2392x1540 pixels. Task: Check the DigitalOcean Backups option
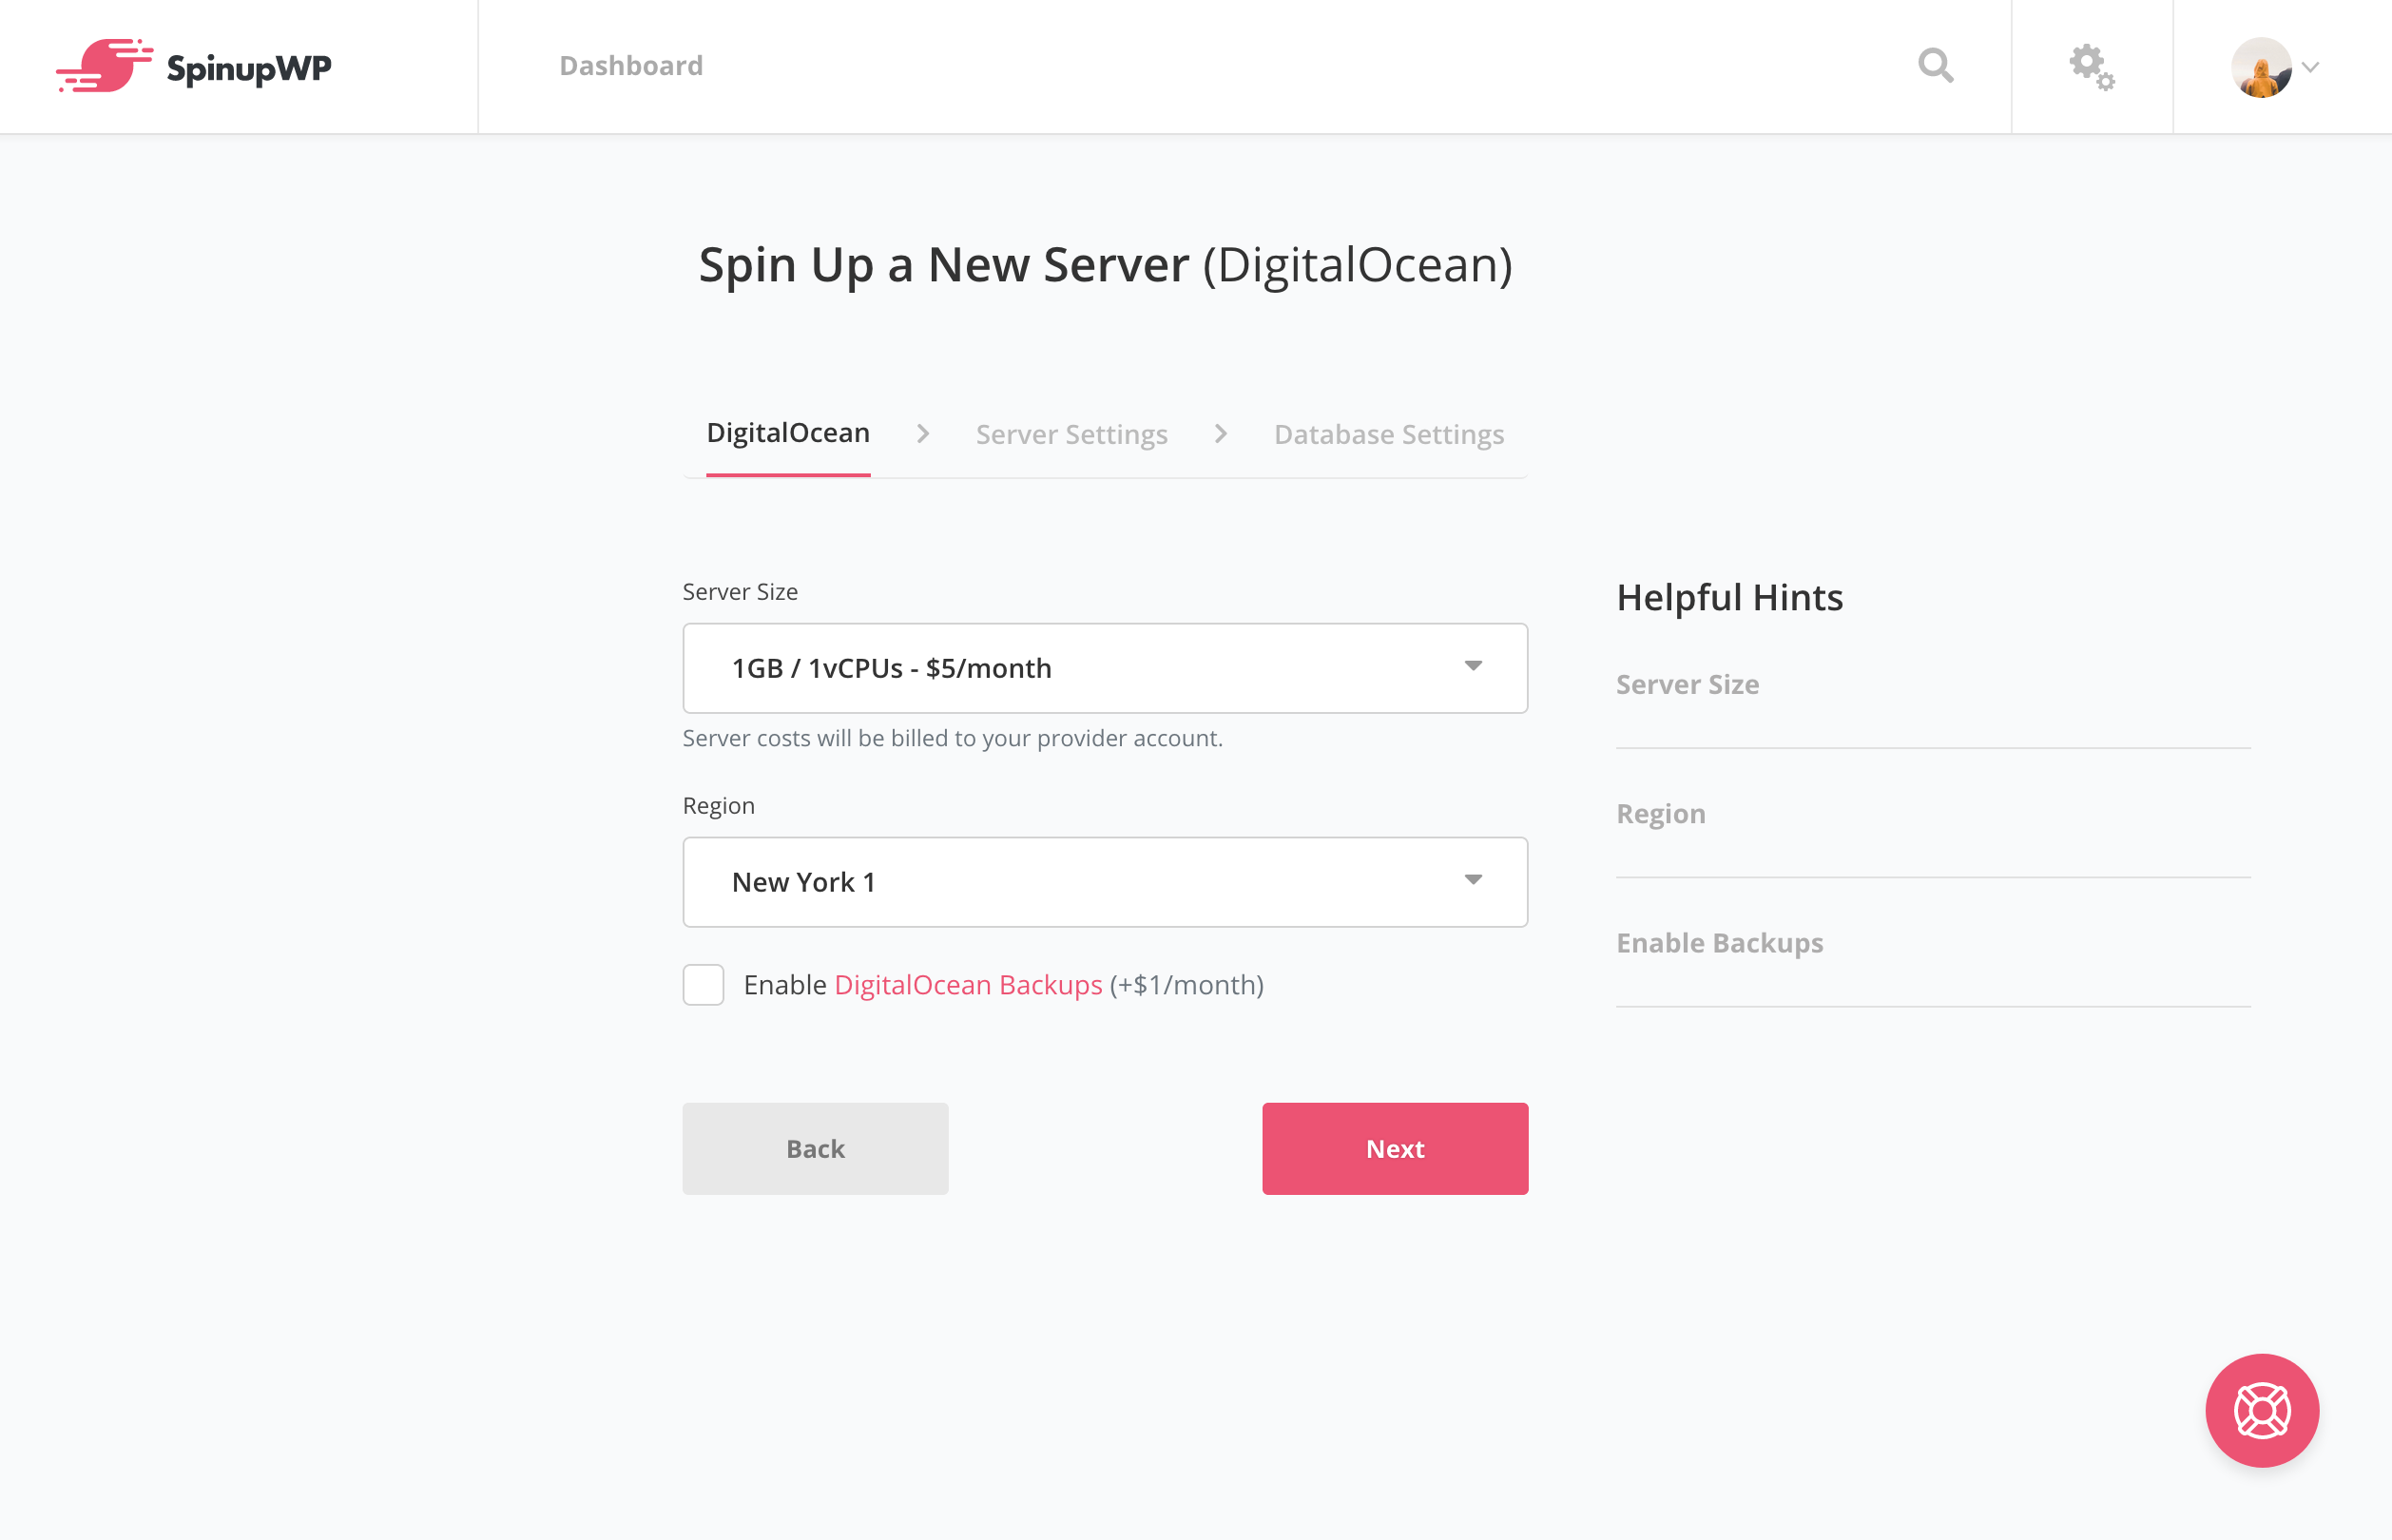tap(704, 986)
